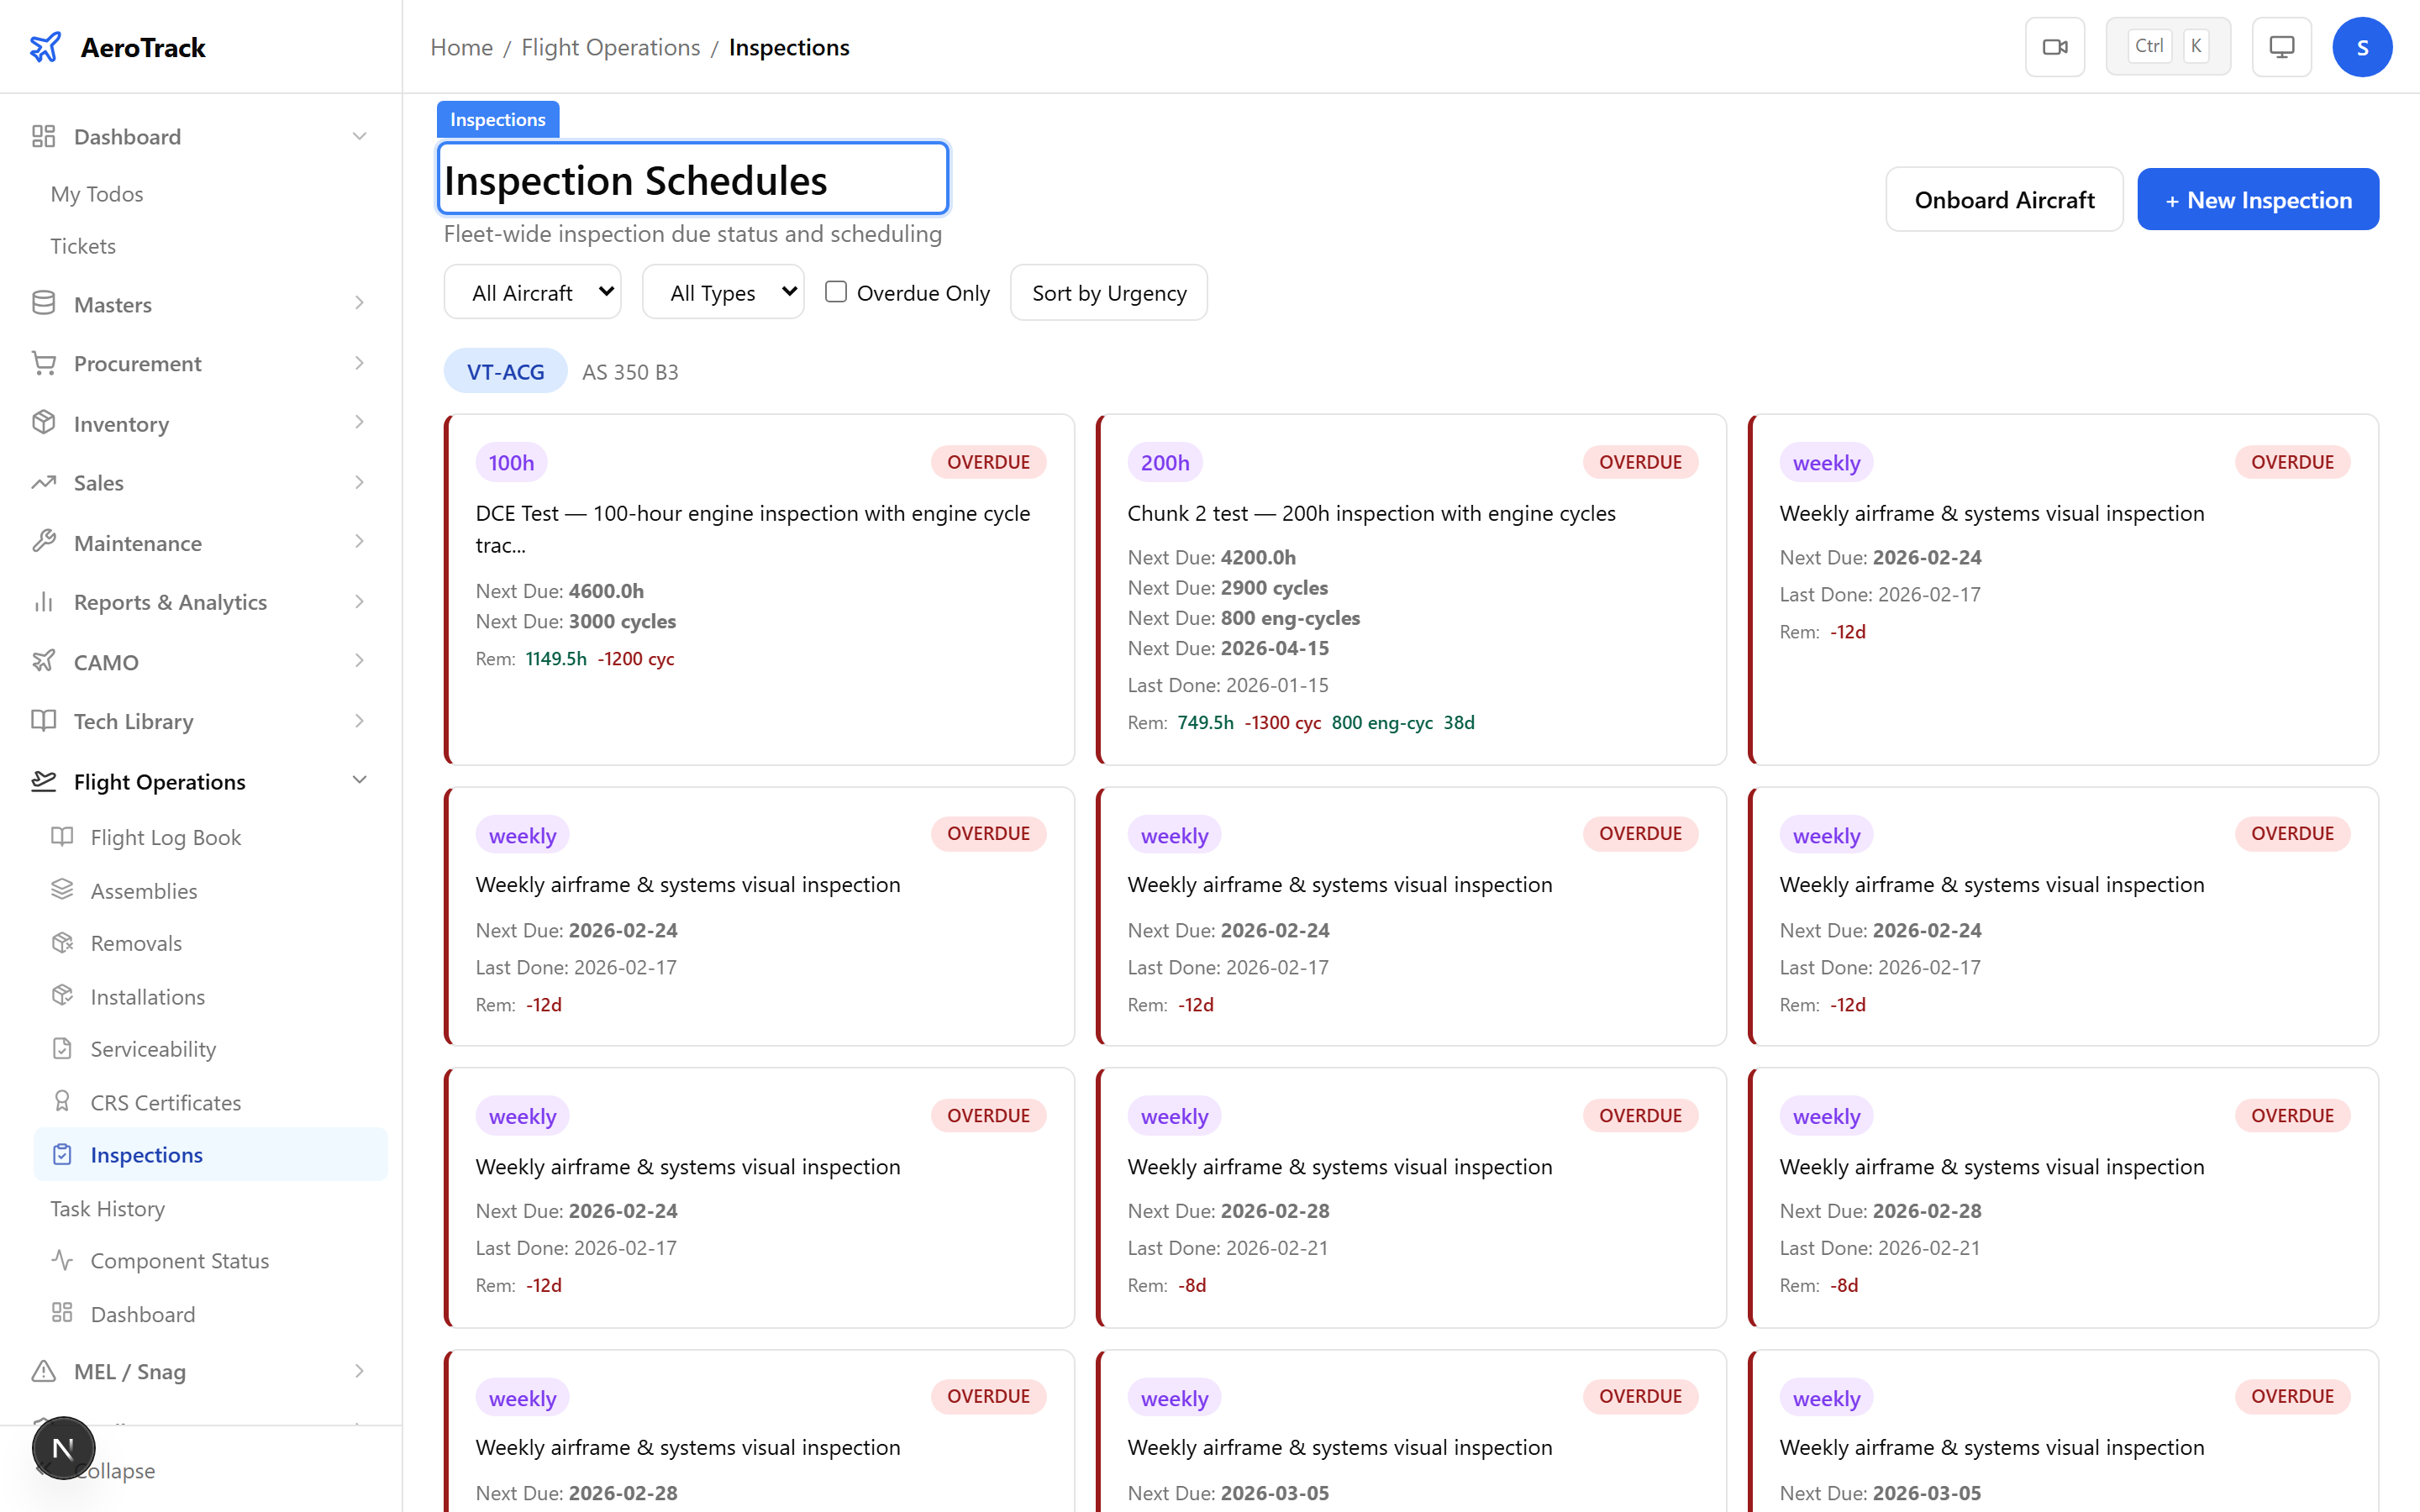2420x1512 pixels.
Task: Enable the Overdue Only checkbox
Action: pos(836,291)
